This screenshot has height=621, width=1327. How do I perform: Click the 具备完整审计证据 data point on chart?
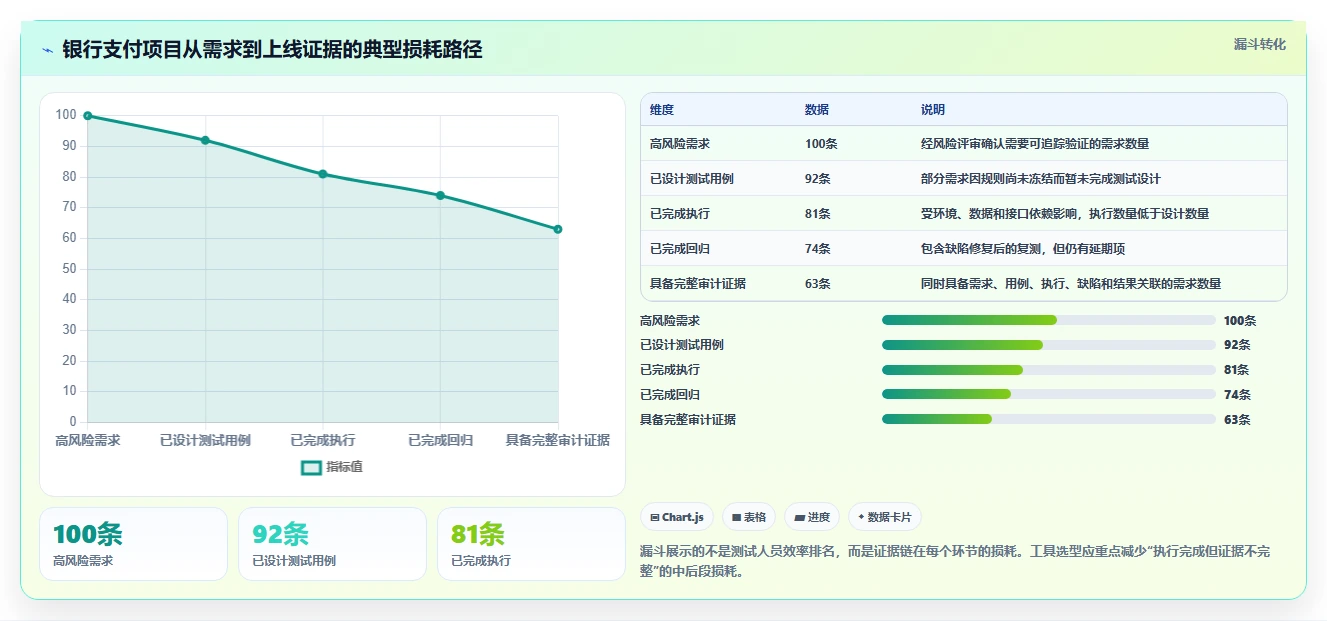pyautogui.click(x=558, y=229)
